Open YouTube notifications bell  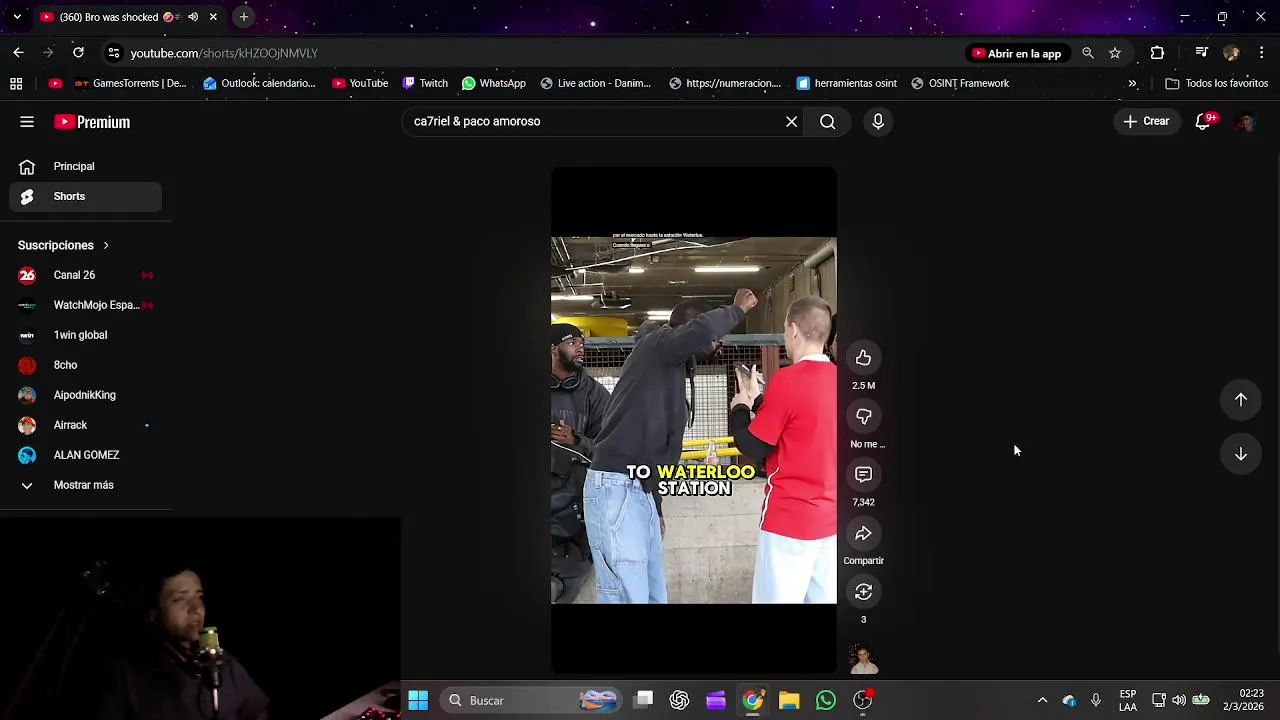click(1204, 121)
